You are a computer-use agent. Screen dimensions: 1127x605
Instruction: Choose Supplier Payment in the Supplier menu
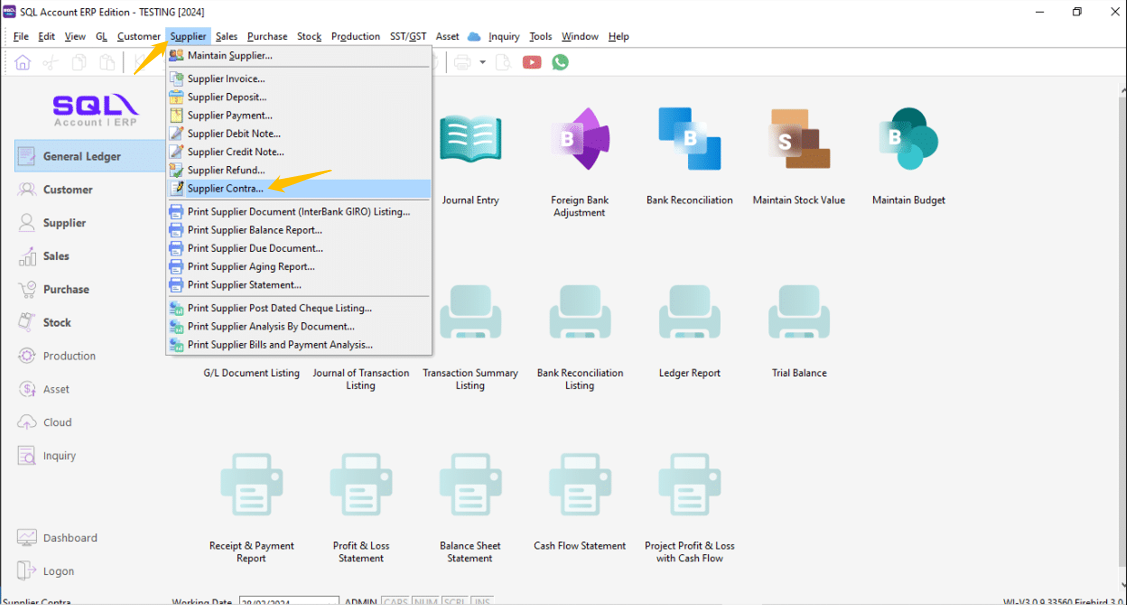click(x=230, y=115)
